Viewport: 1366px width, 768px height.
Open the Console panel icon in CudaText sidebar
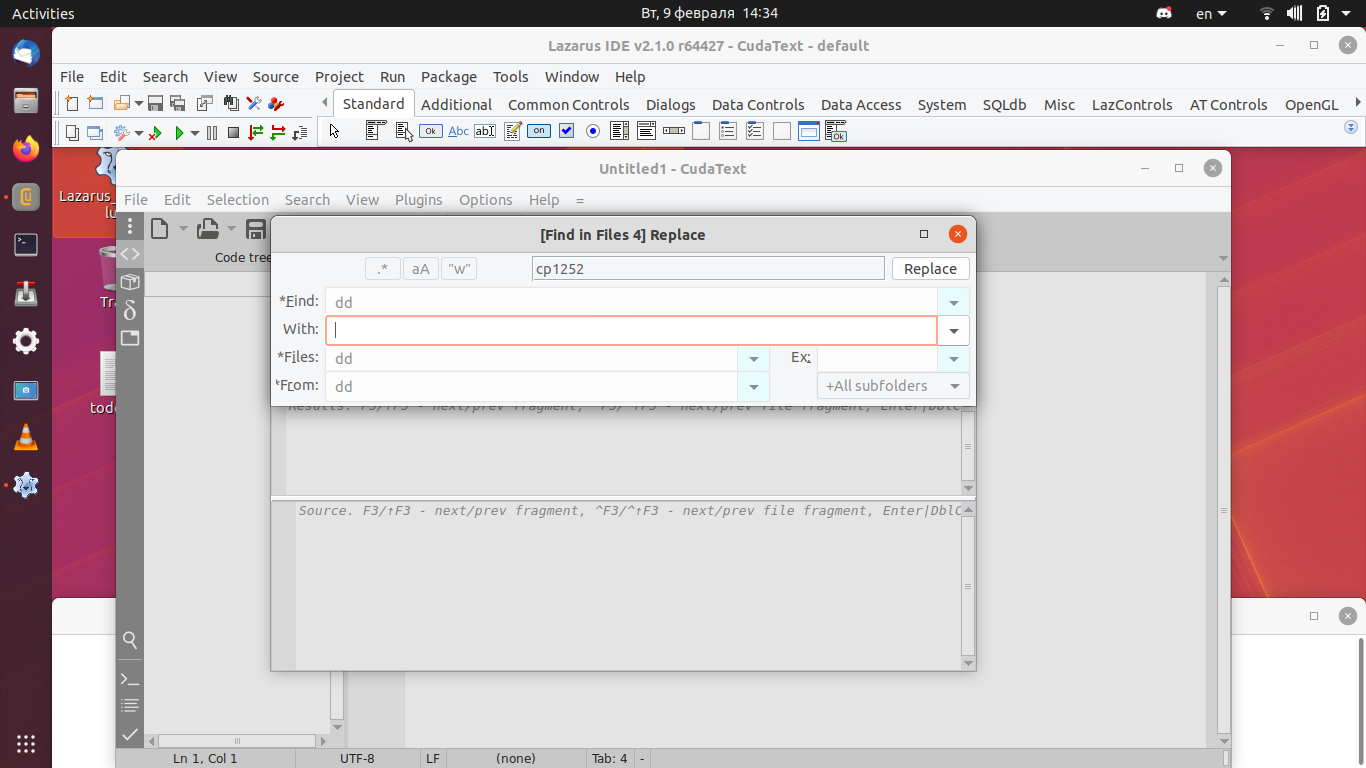point(129,678)
